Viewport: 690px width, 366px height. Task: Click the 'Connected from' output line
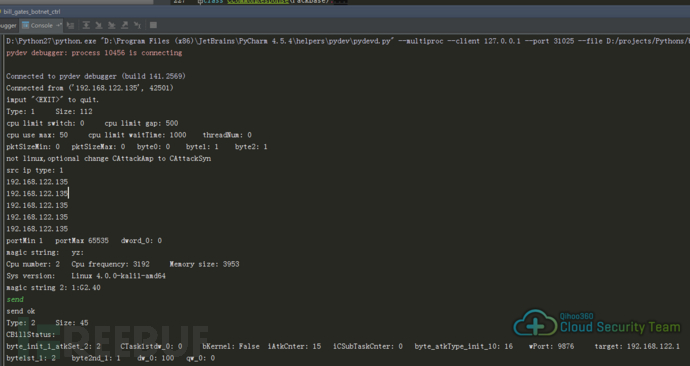coord(90,88)
